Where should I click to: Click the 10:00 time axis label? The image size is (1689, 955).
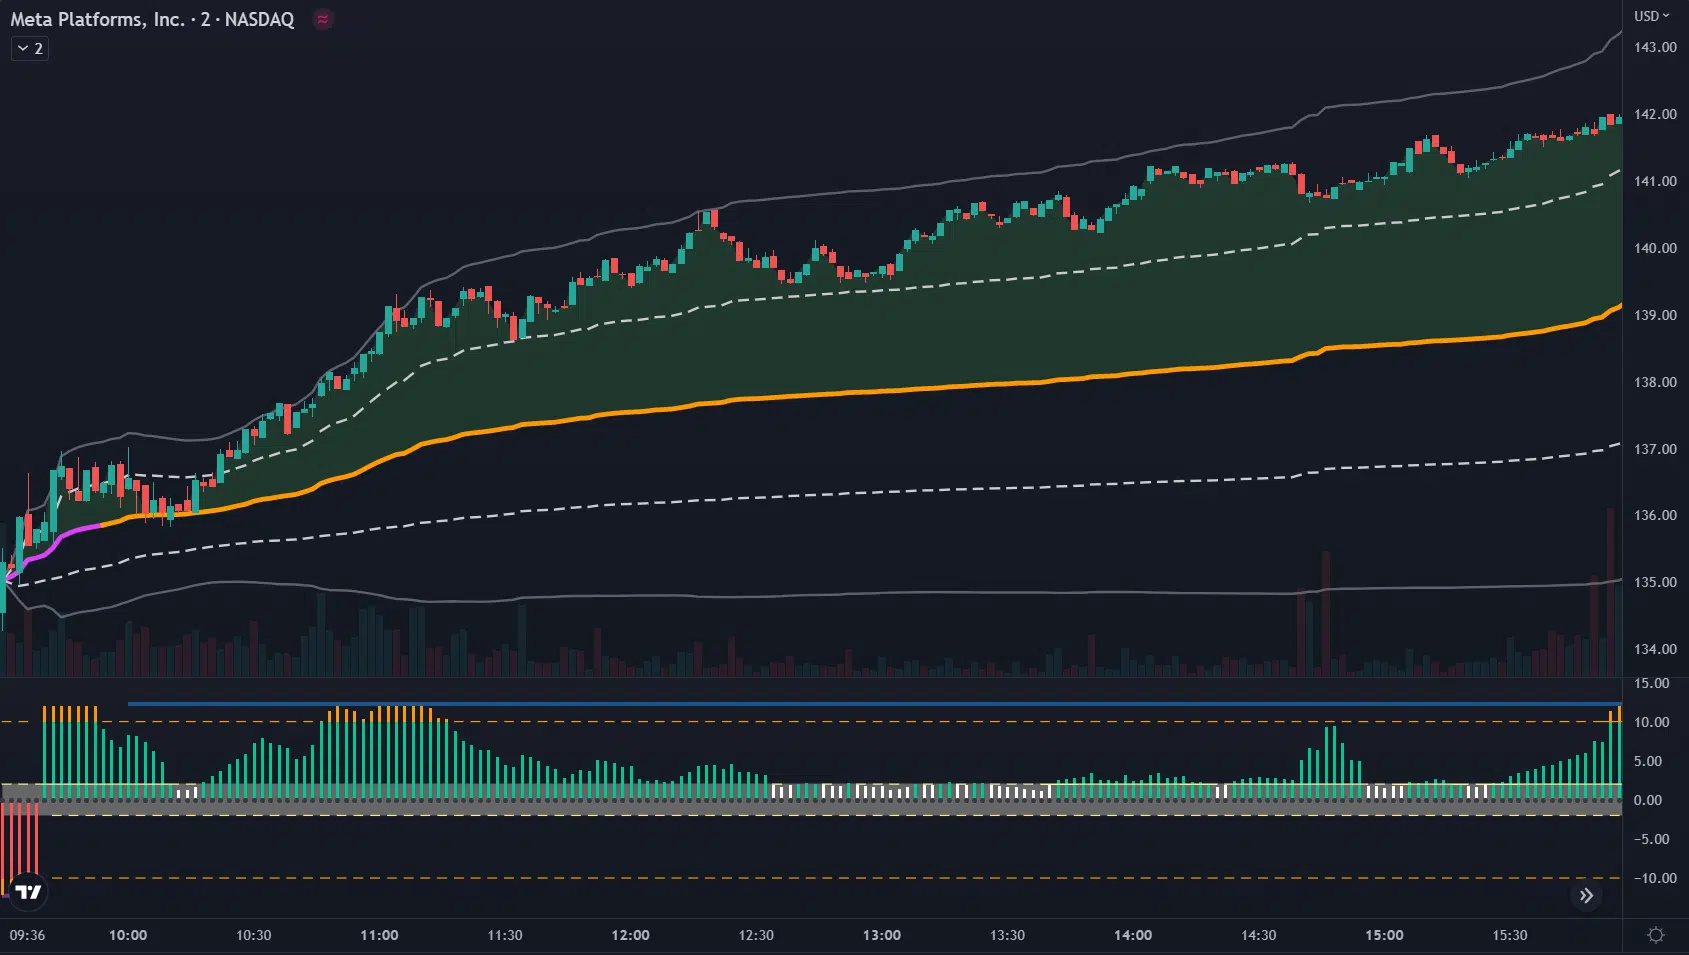128,935
